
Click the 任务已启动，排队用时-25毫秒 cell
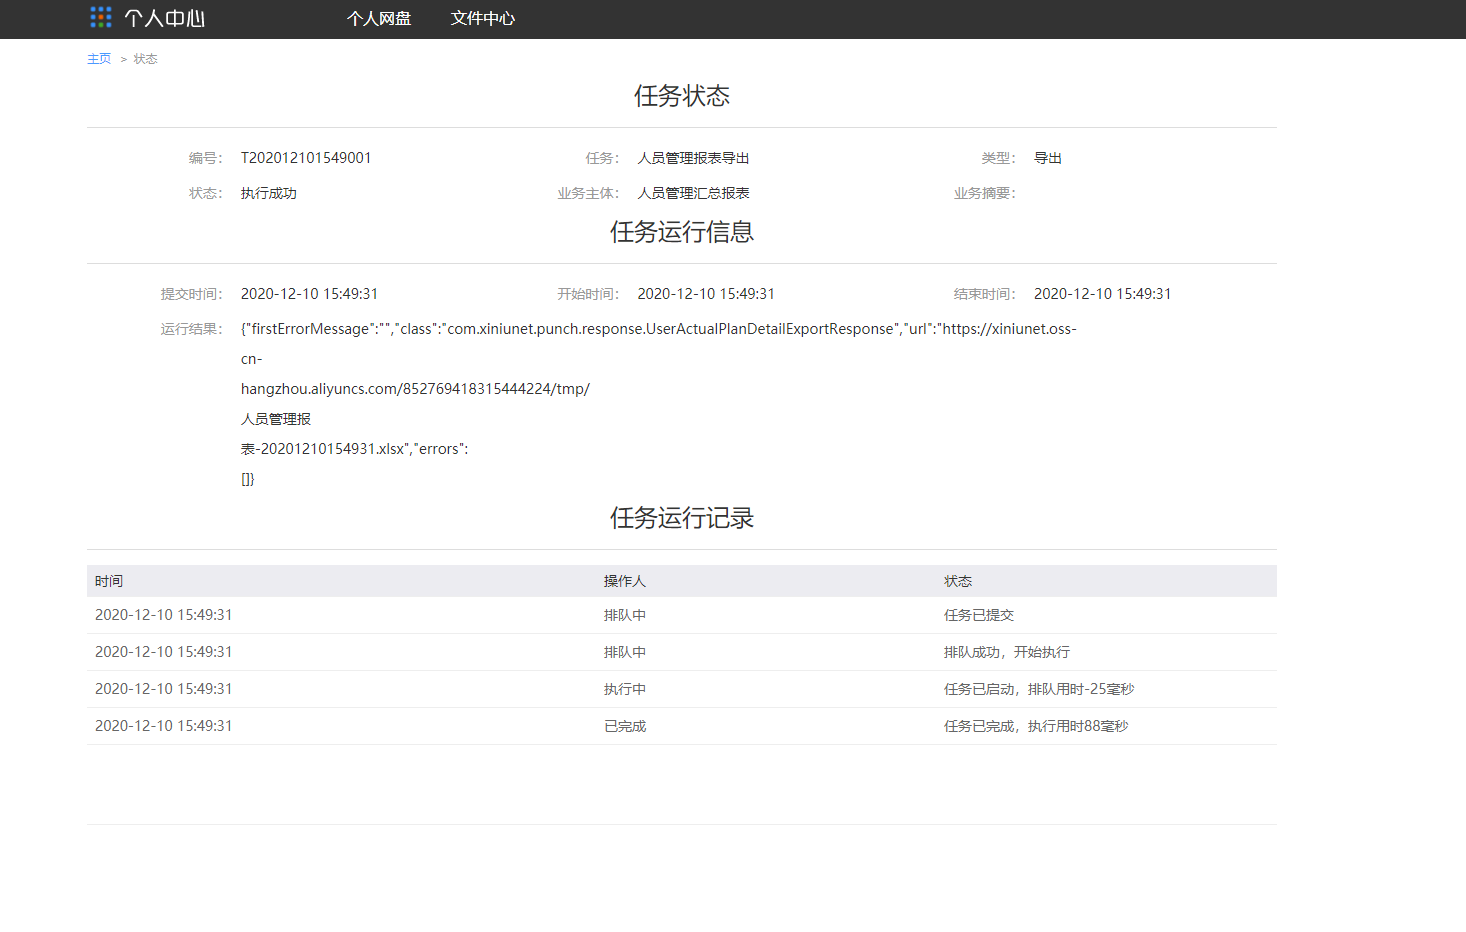1039,689
